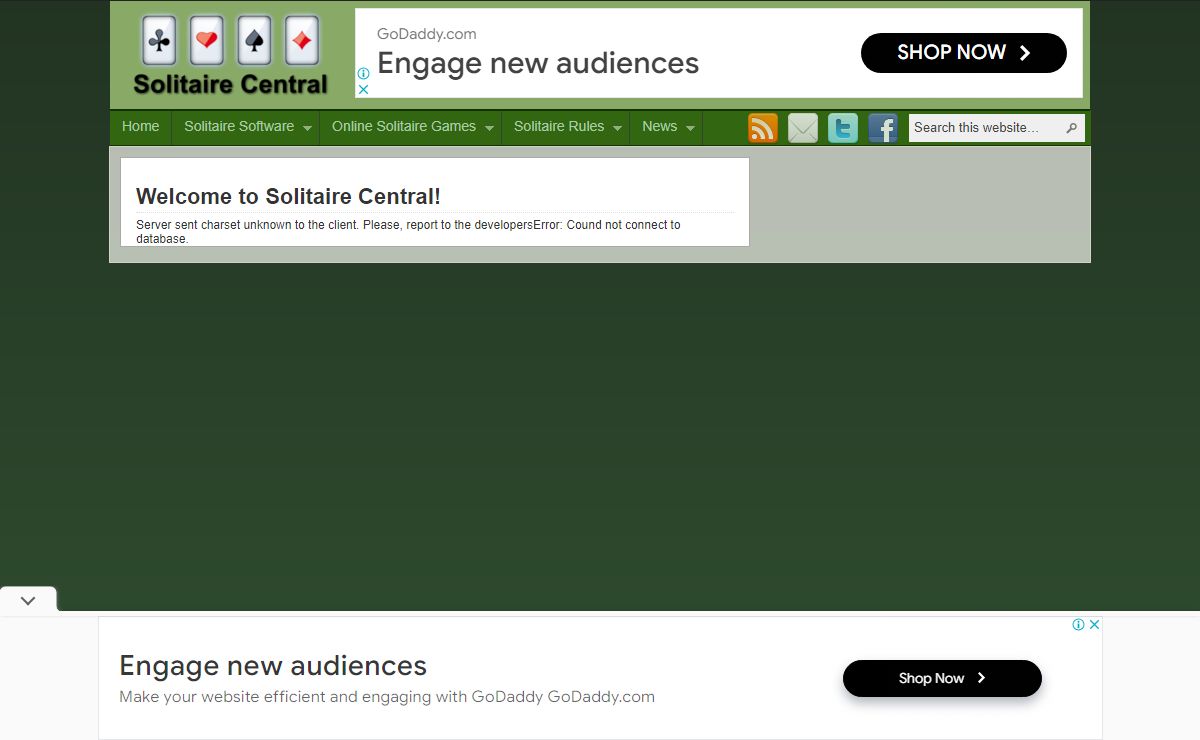Open the RSS feed icon

click(x=763, y=128)
